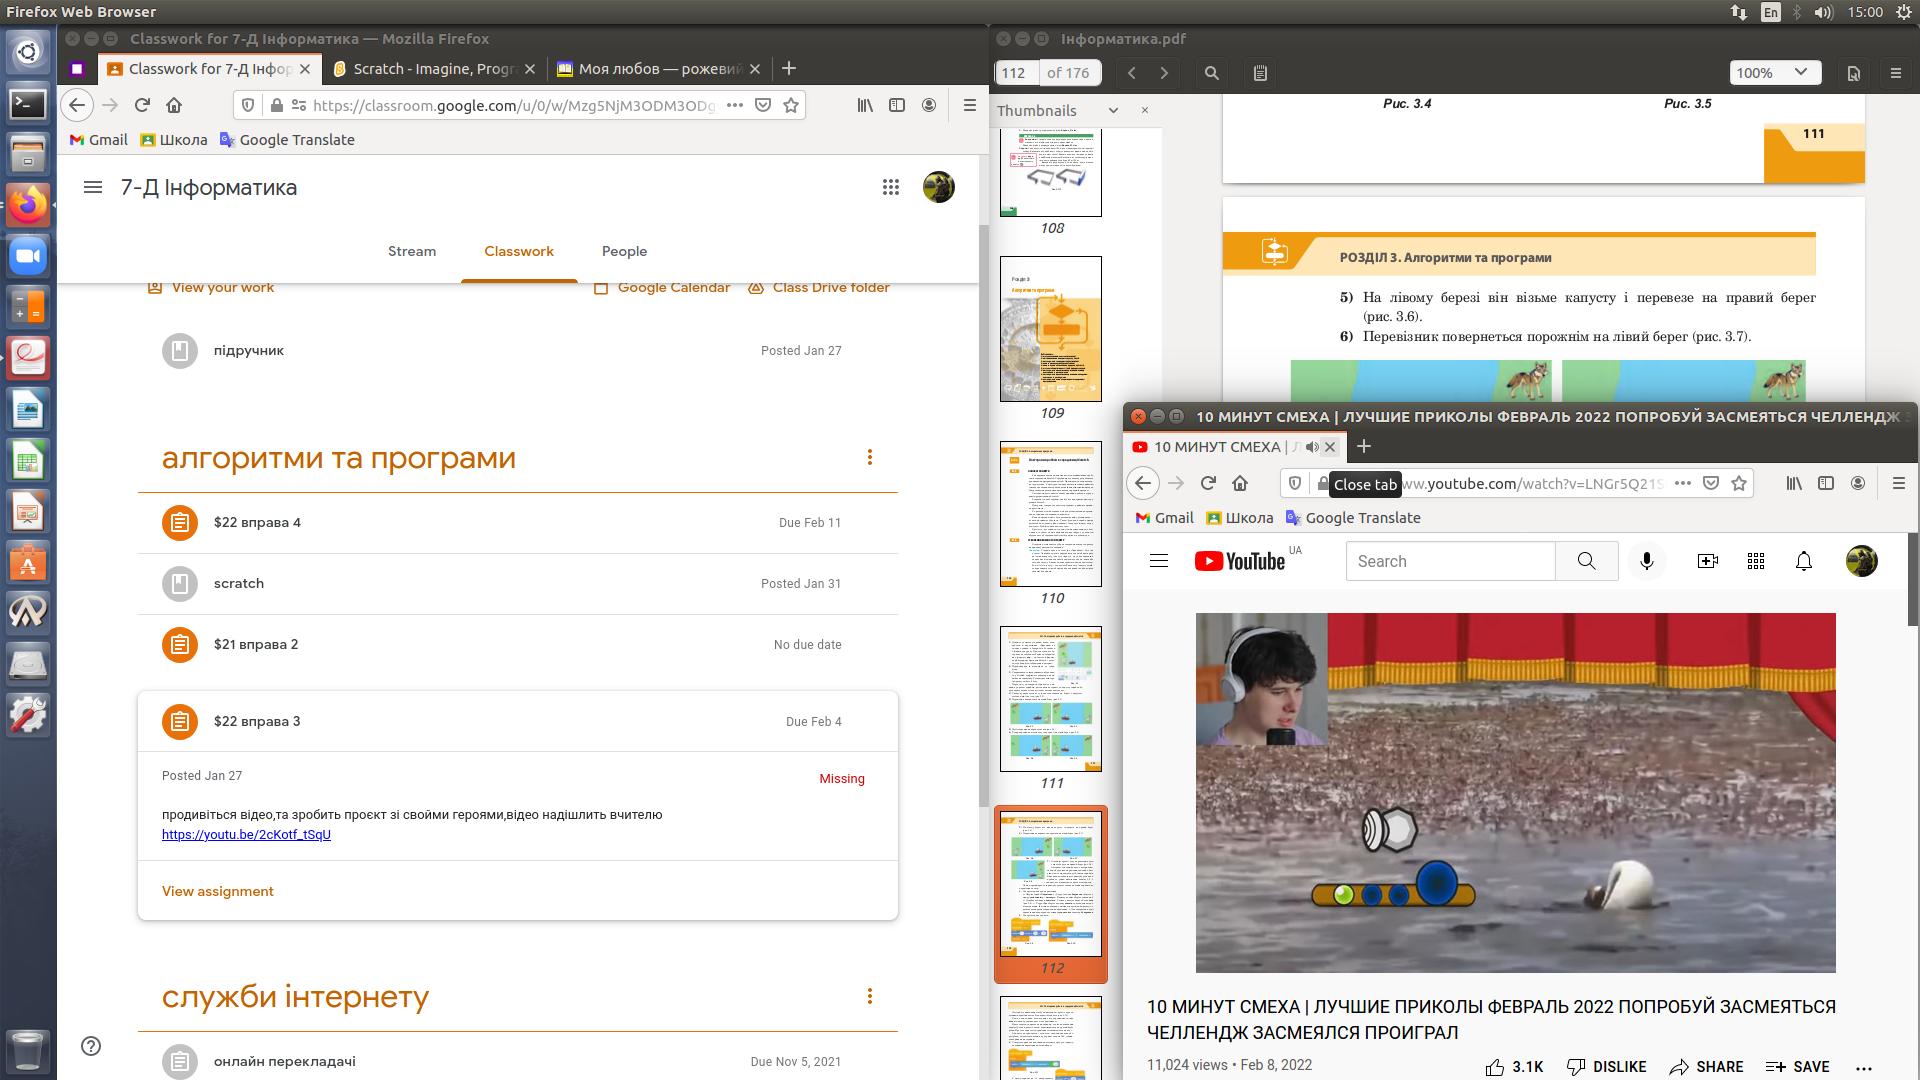The height and width of the screenshot is (1080, 1920).
Task: Click the YouTube notifications bell
Action: point(1804,562)
